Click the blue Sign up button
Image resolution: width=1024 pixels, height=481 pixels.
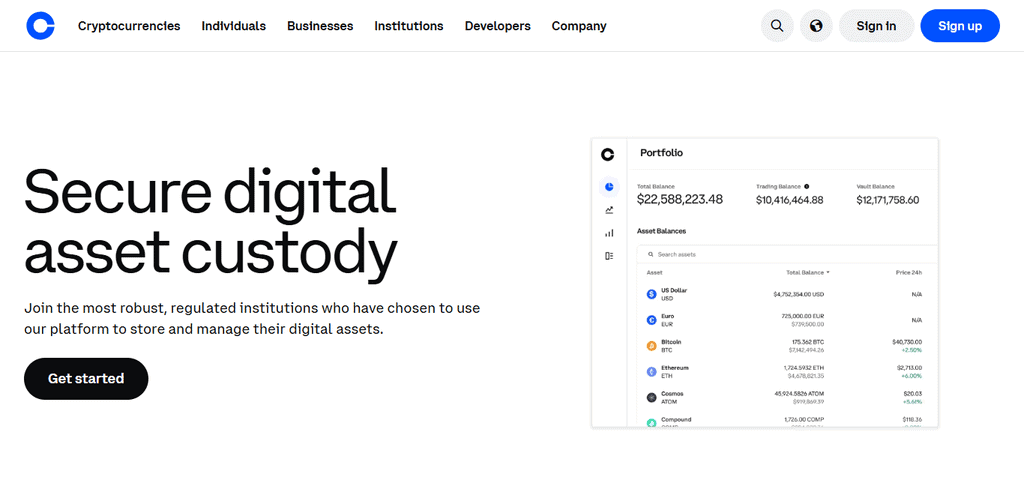click(960, 26)
